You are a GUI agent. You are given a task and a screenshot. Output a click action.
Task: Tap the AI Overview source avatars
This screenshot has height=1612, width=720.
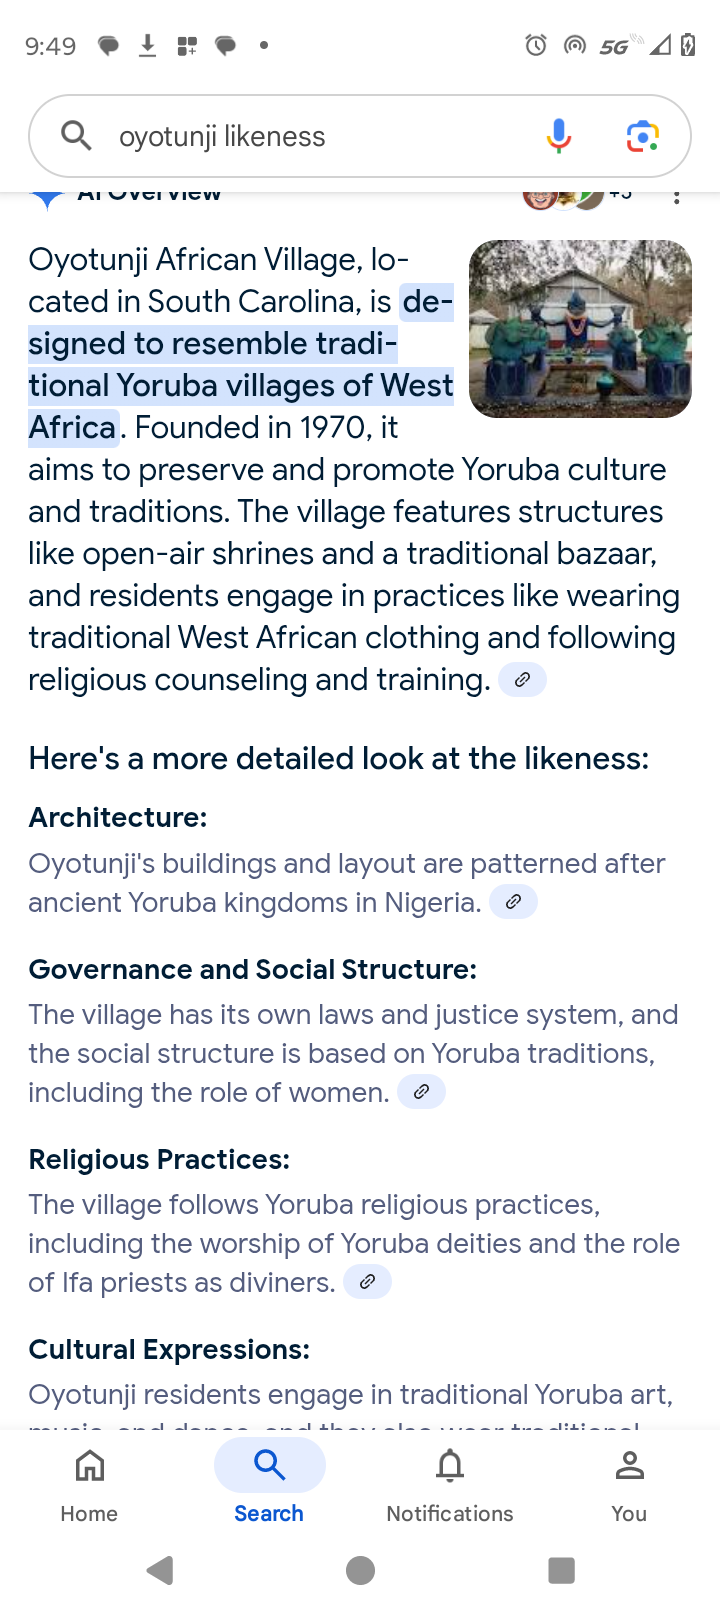[564, 197]
